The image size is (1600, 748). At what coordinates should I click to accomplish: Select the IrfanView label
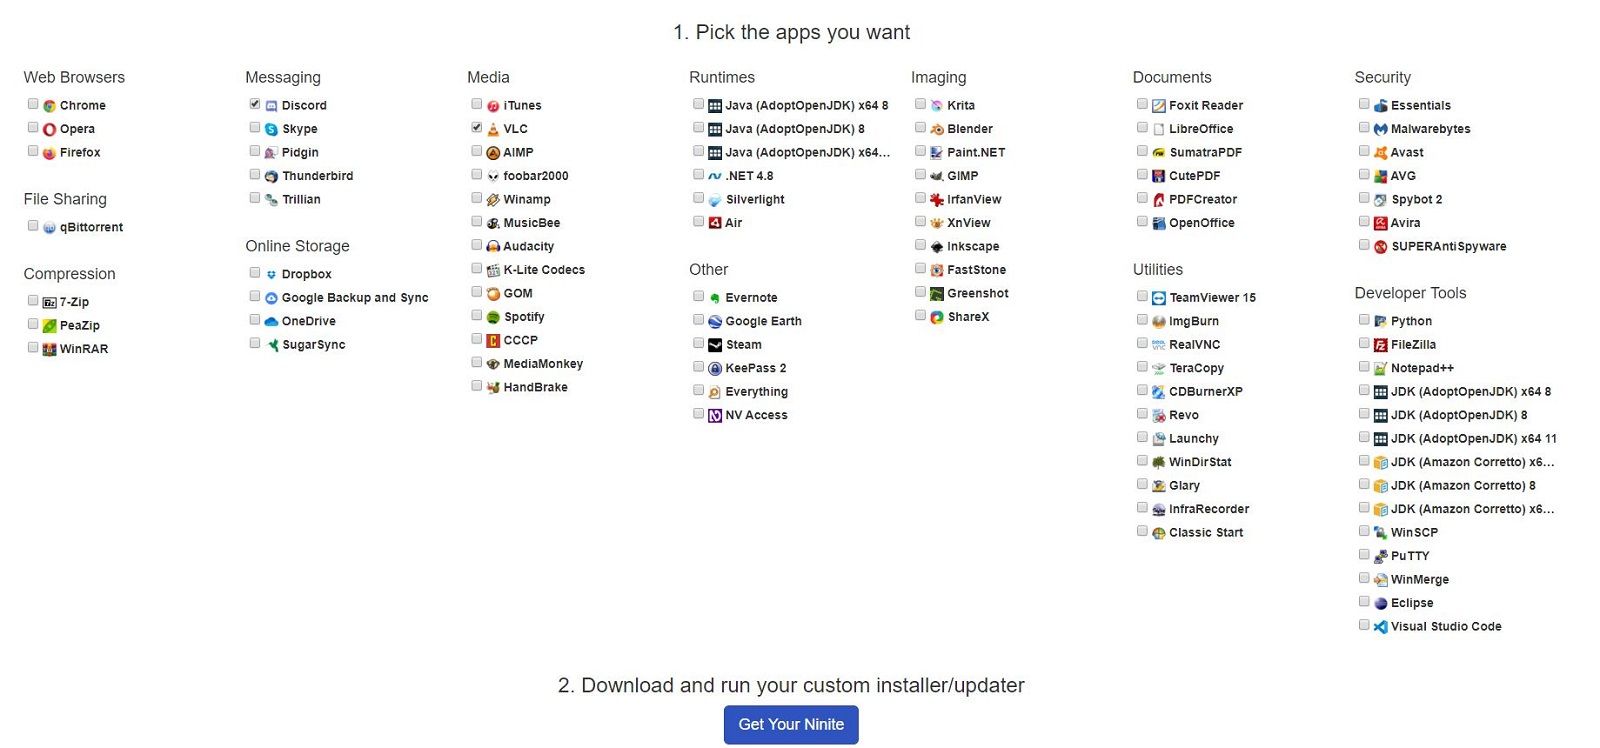[x=974, y=200]
